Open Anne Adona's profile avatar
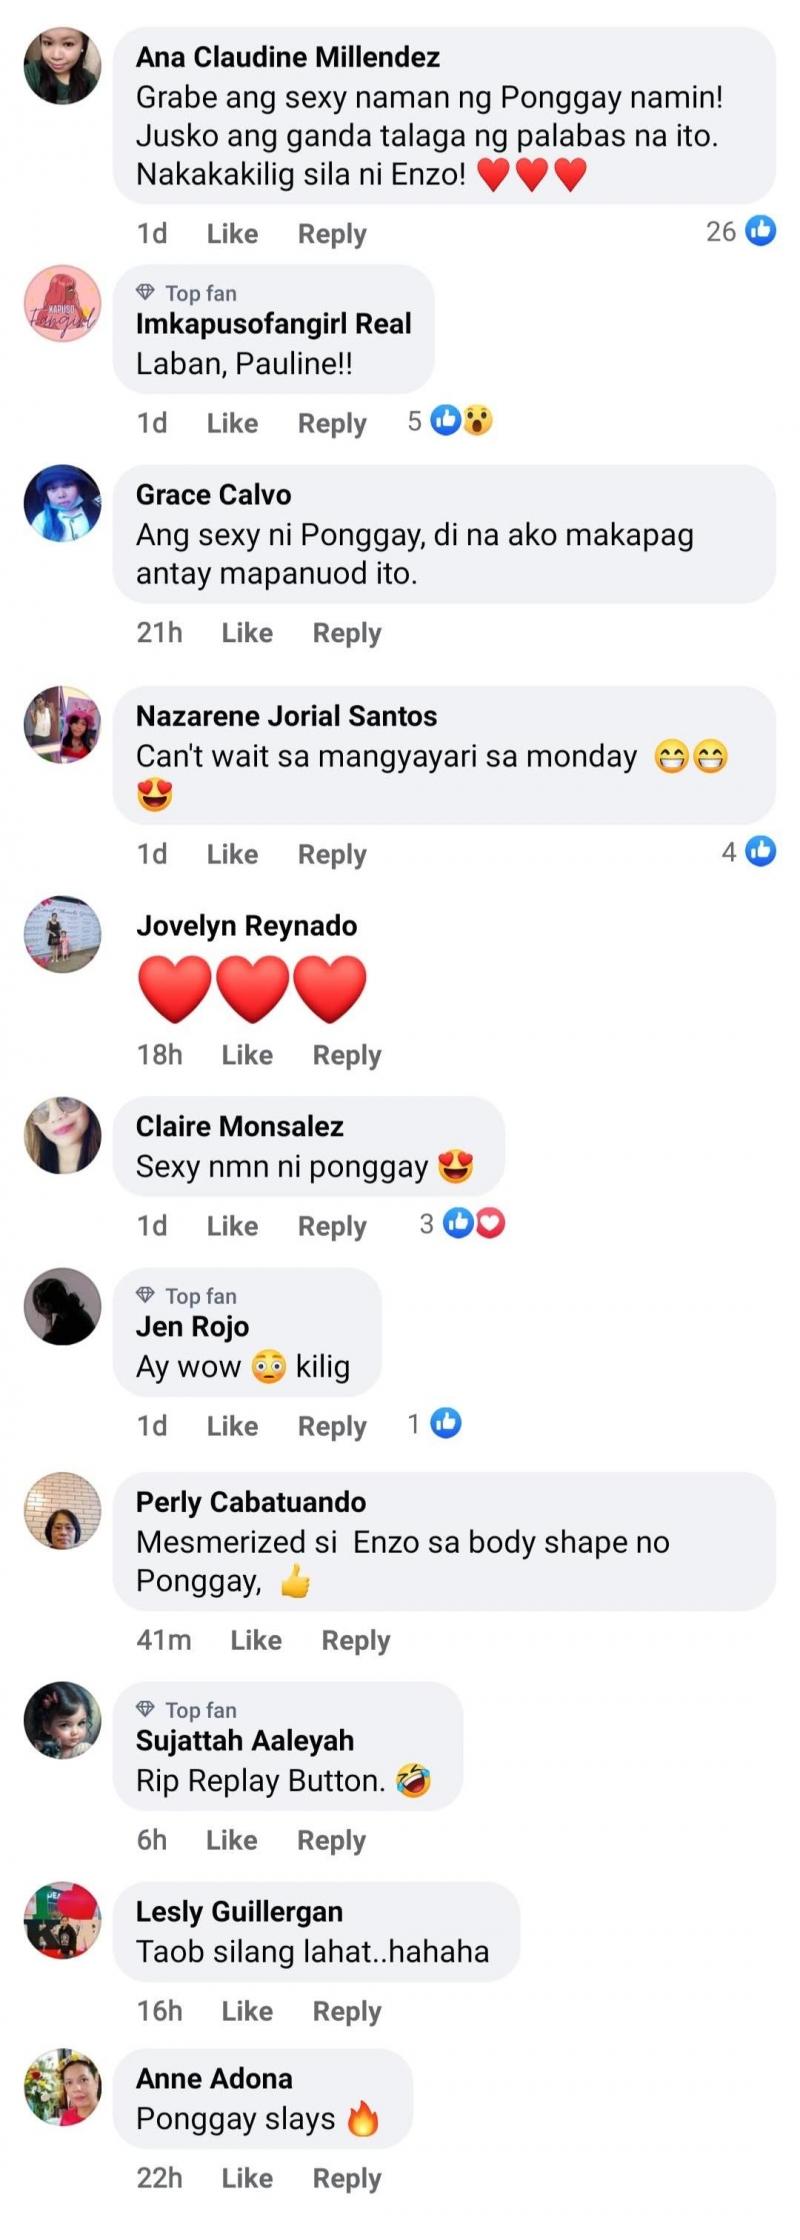Viewport: 800px width, 2240px height. click(63, 2087)
